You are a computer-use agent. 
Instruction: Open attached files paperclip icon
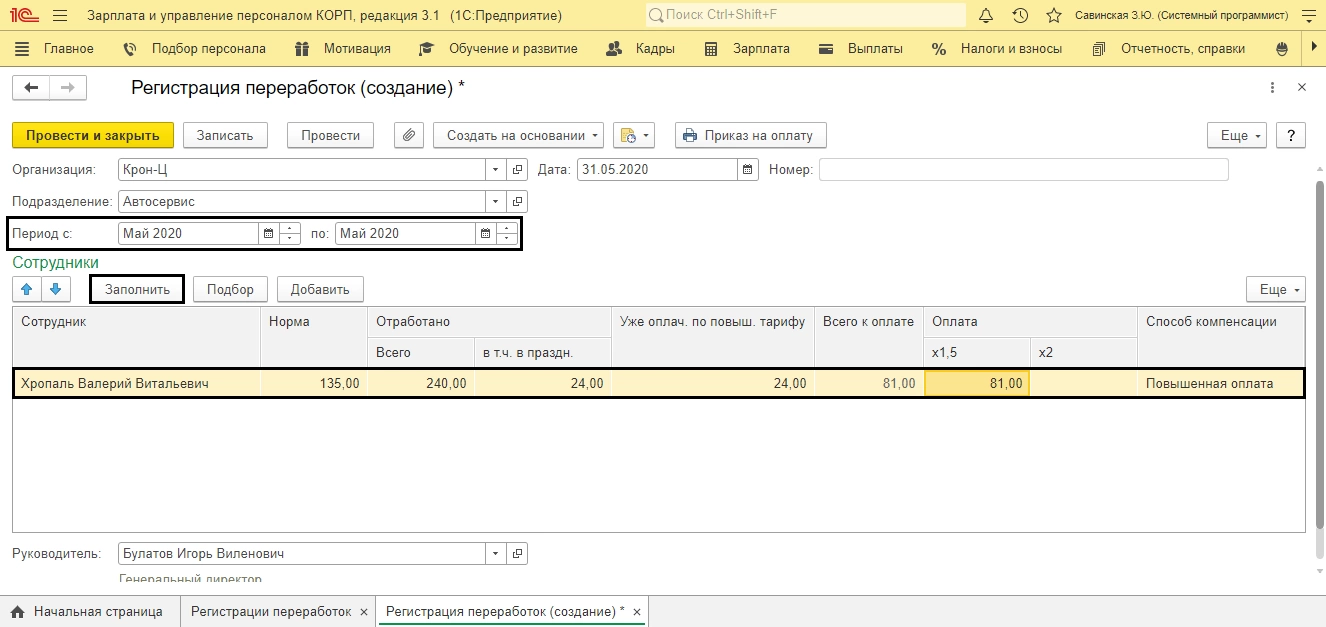point(409,135)
